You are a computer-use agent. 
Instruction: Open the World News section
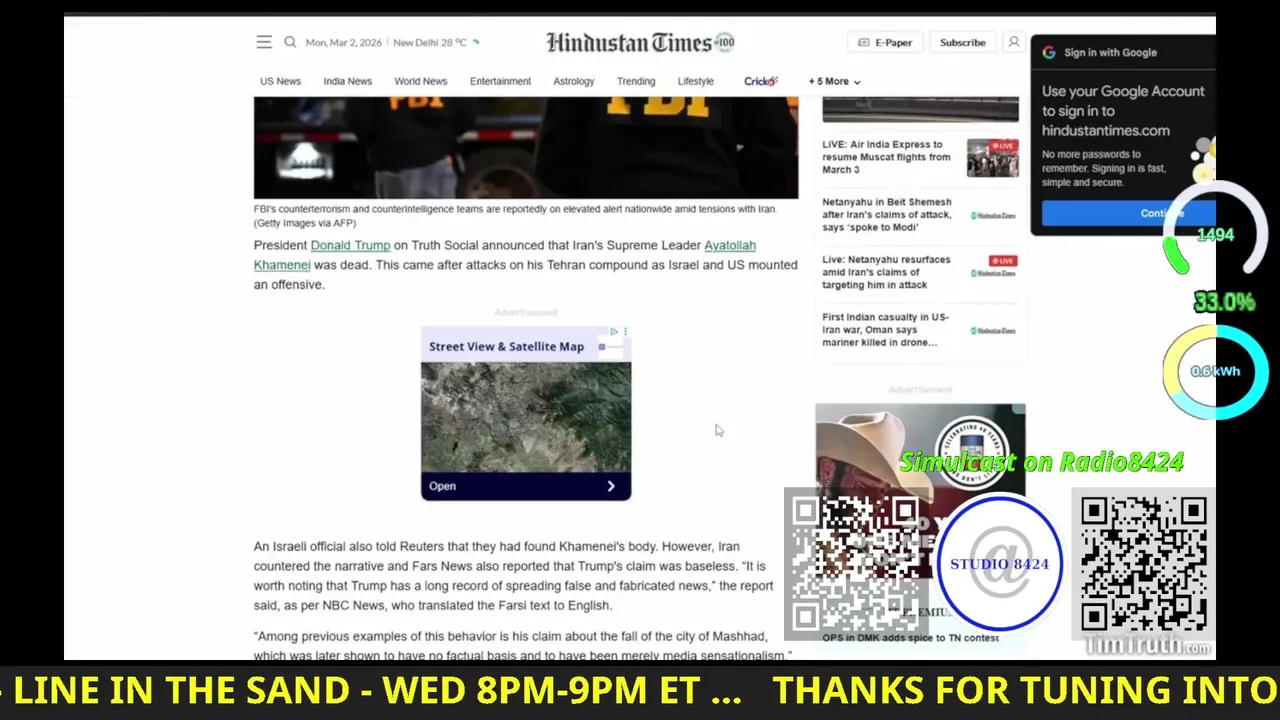[x=420, y=81]
